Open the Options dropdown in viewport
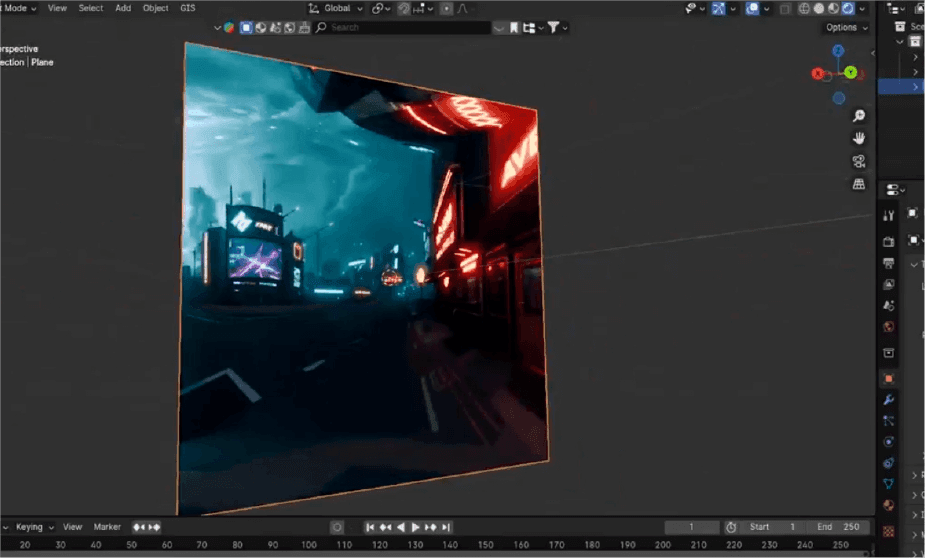Viewport: 925px width, 558px height. pos(846,28)
